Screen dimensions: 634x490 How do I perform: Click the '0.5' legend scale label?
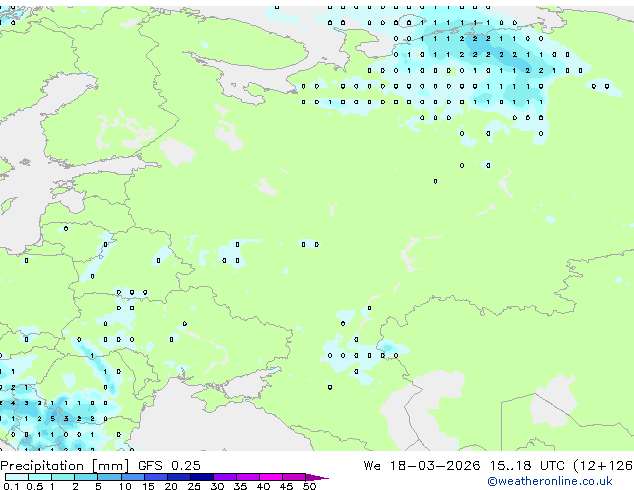[35, 486]
